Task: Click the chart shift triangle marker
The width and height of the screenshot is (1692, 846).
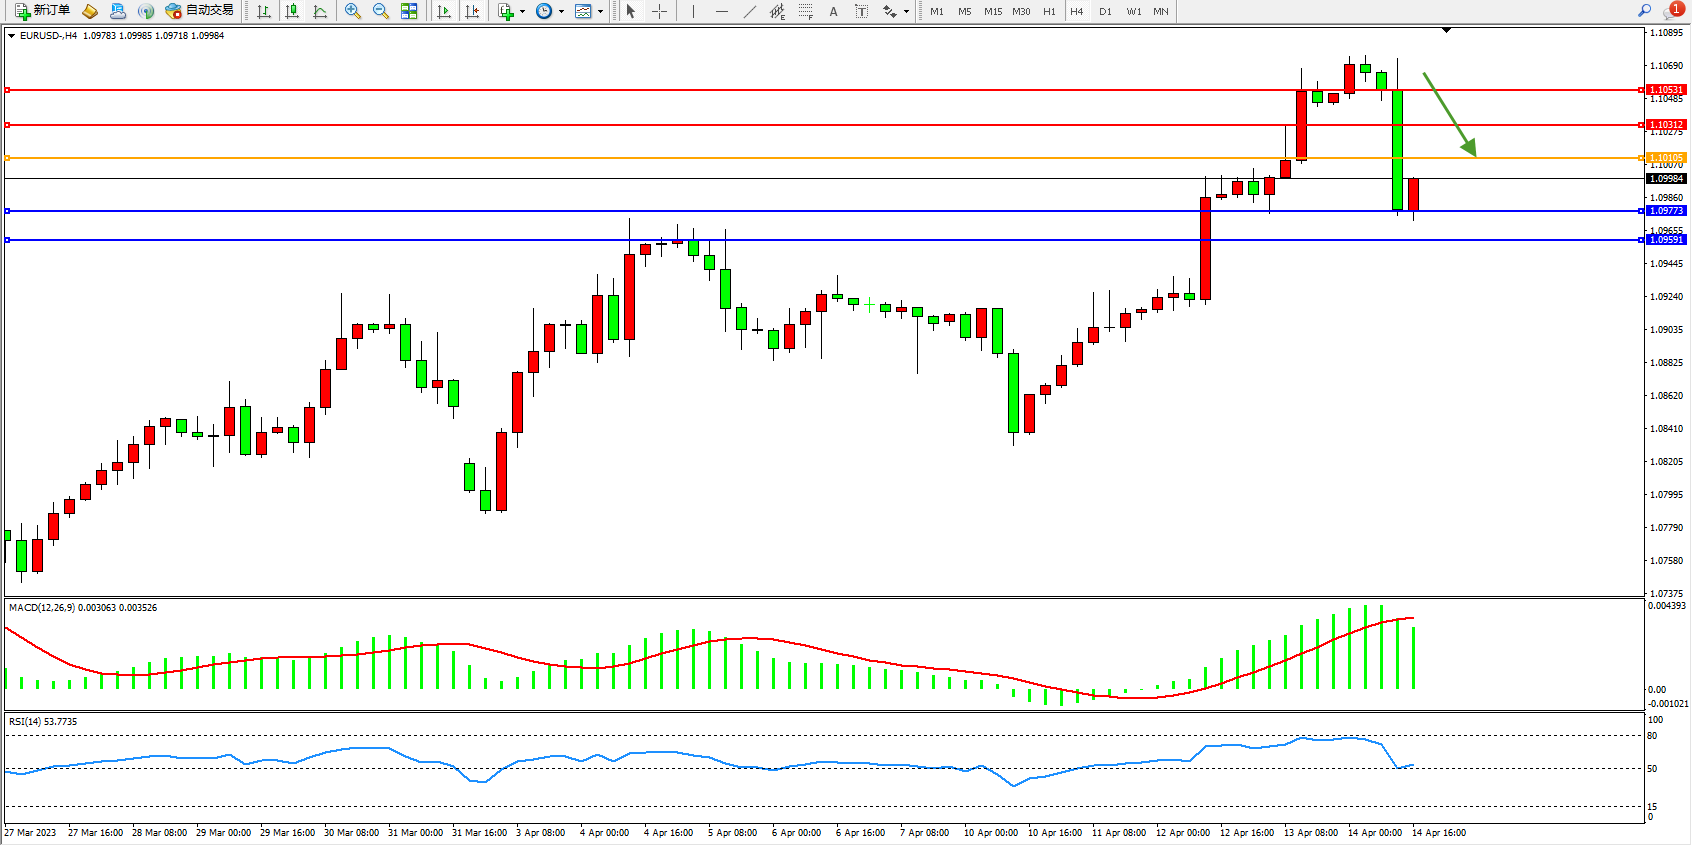Action: pos(1446,31)
